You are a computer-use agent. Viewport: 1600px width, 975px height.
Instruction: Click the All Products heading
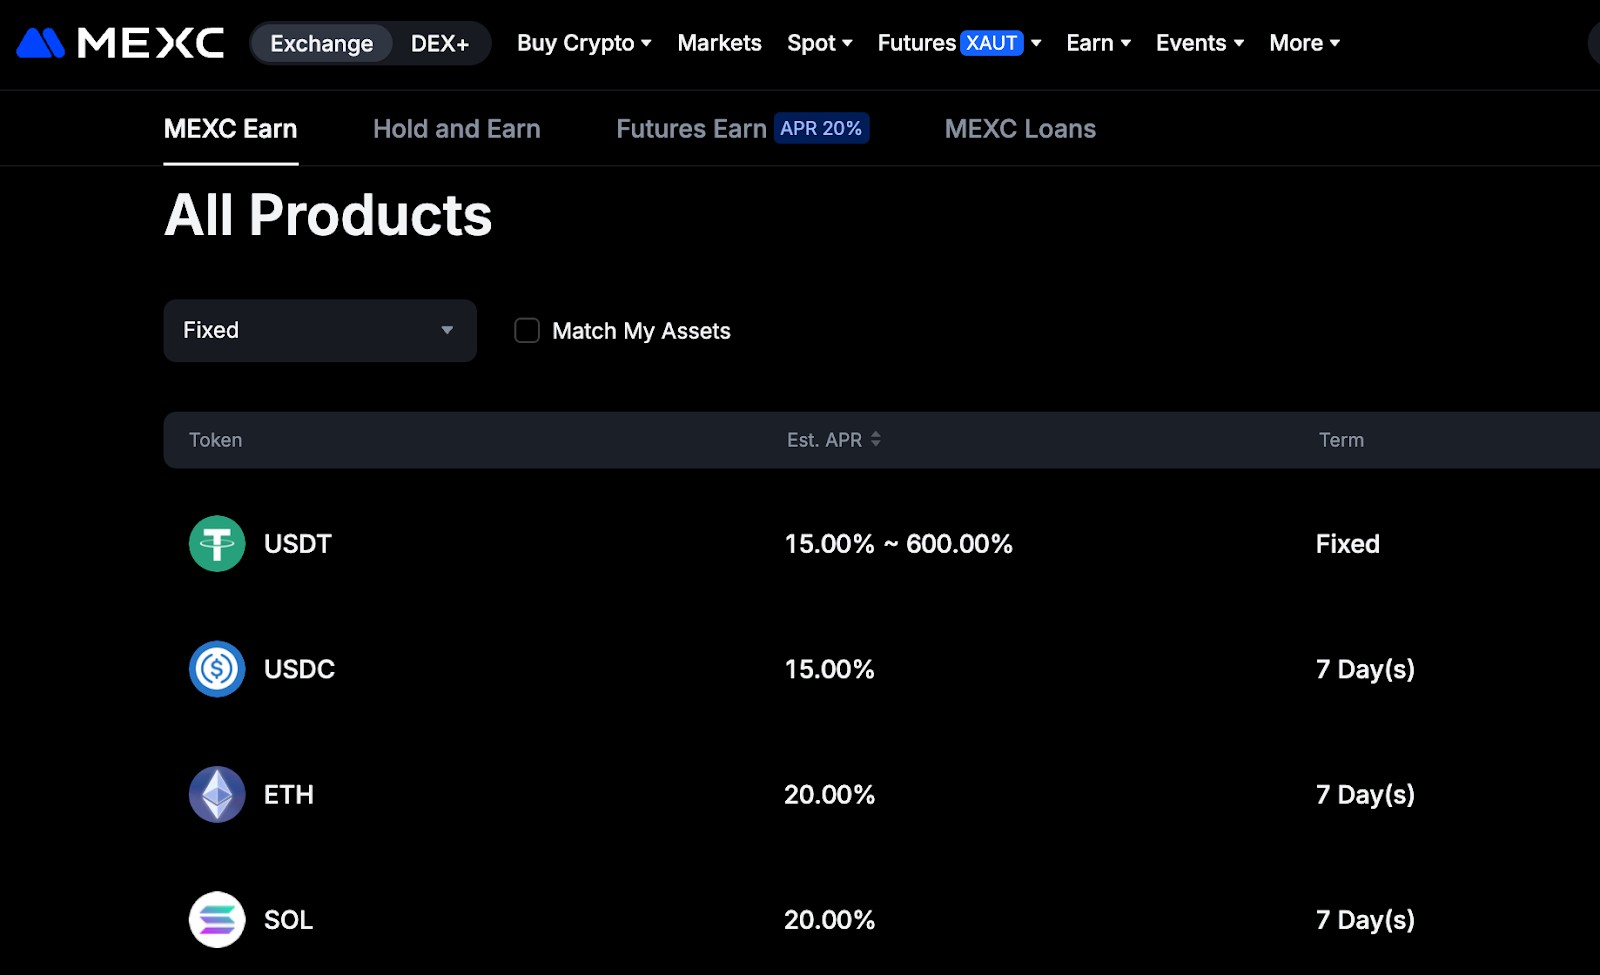pos(328,215)
